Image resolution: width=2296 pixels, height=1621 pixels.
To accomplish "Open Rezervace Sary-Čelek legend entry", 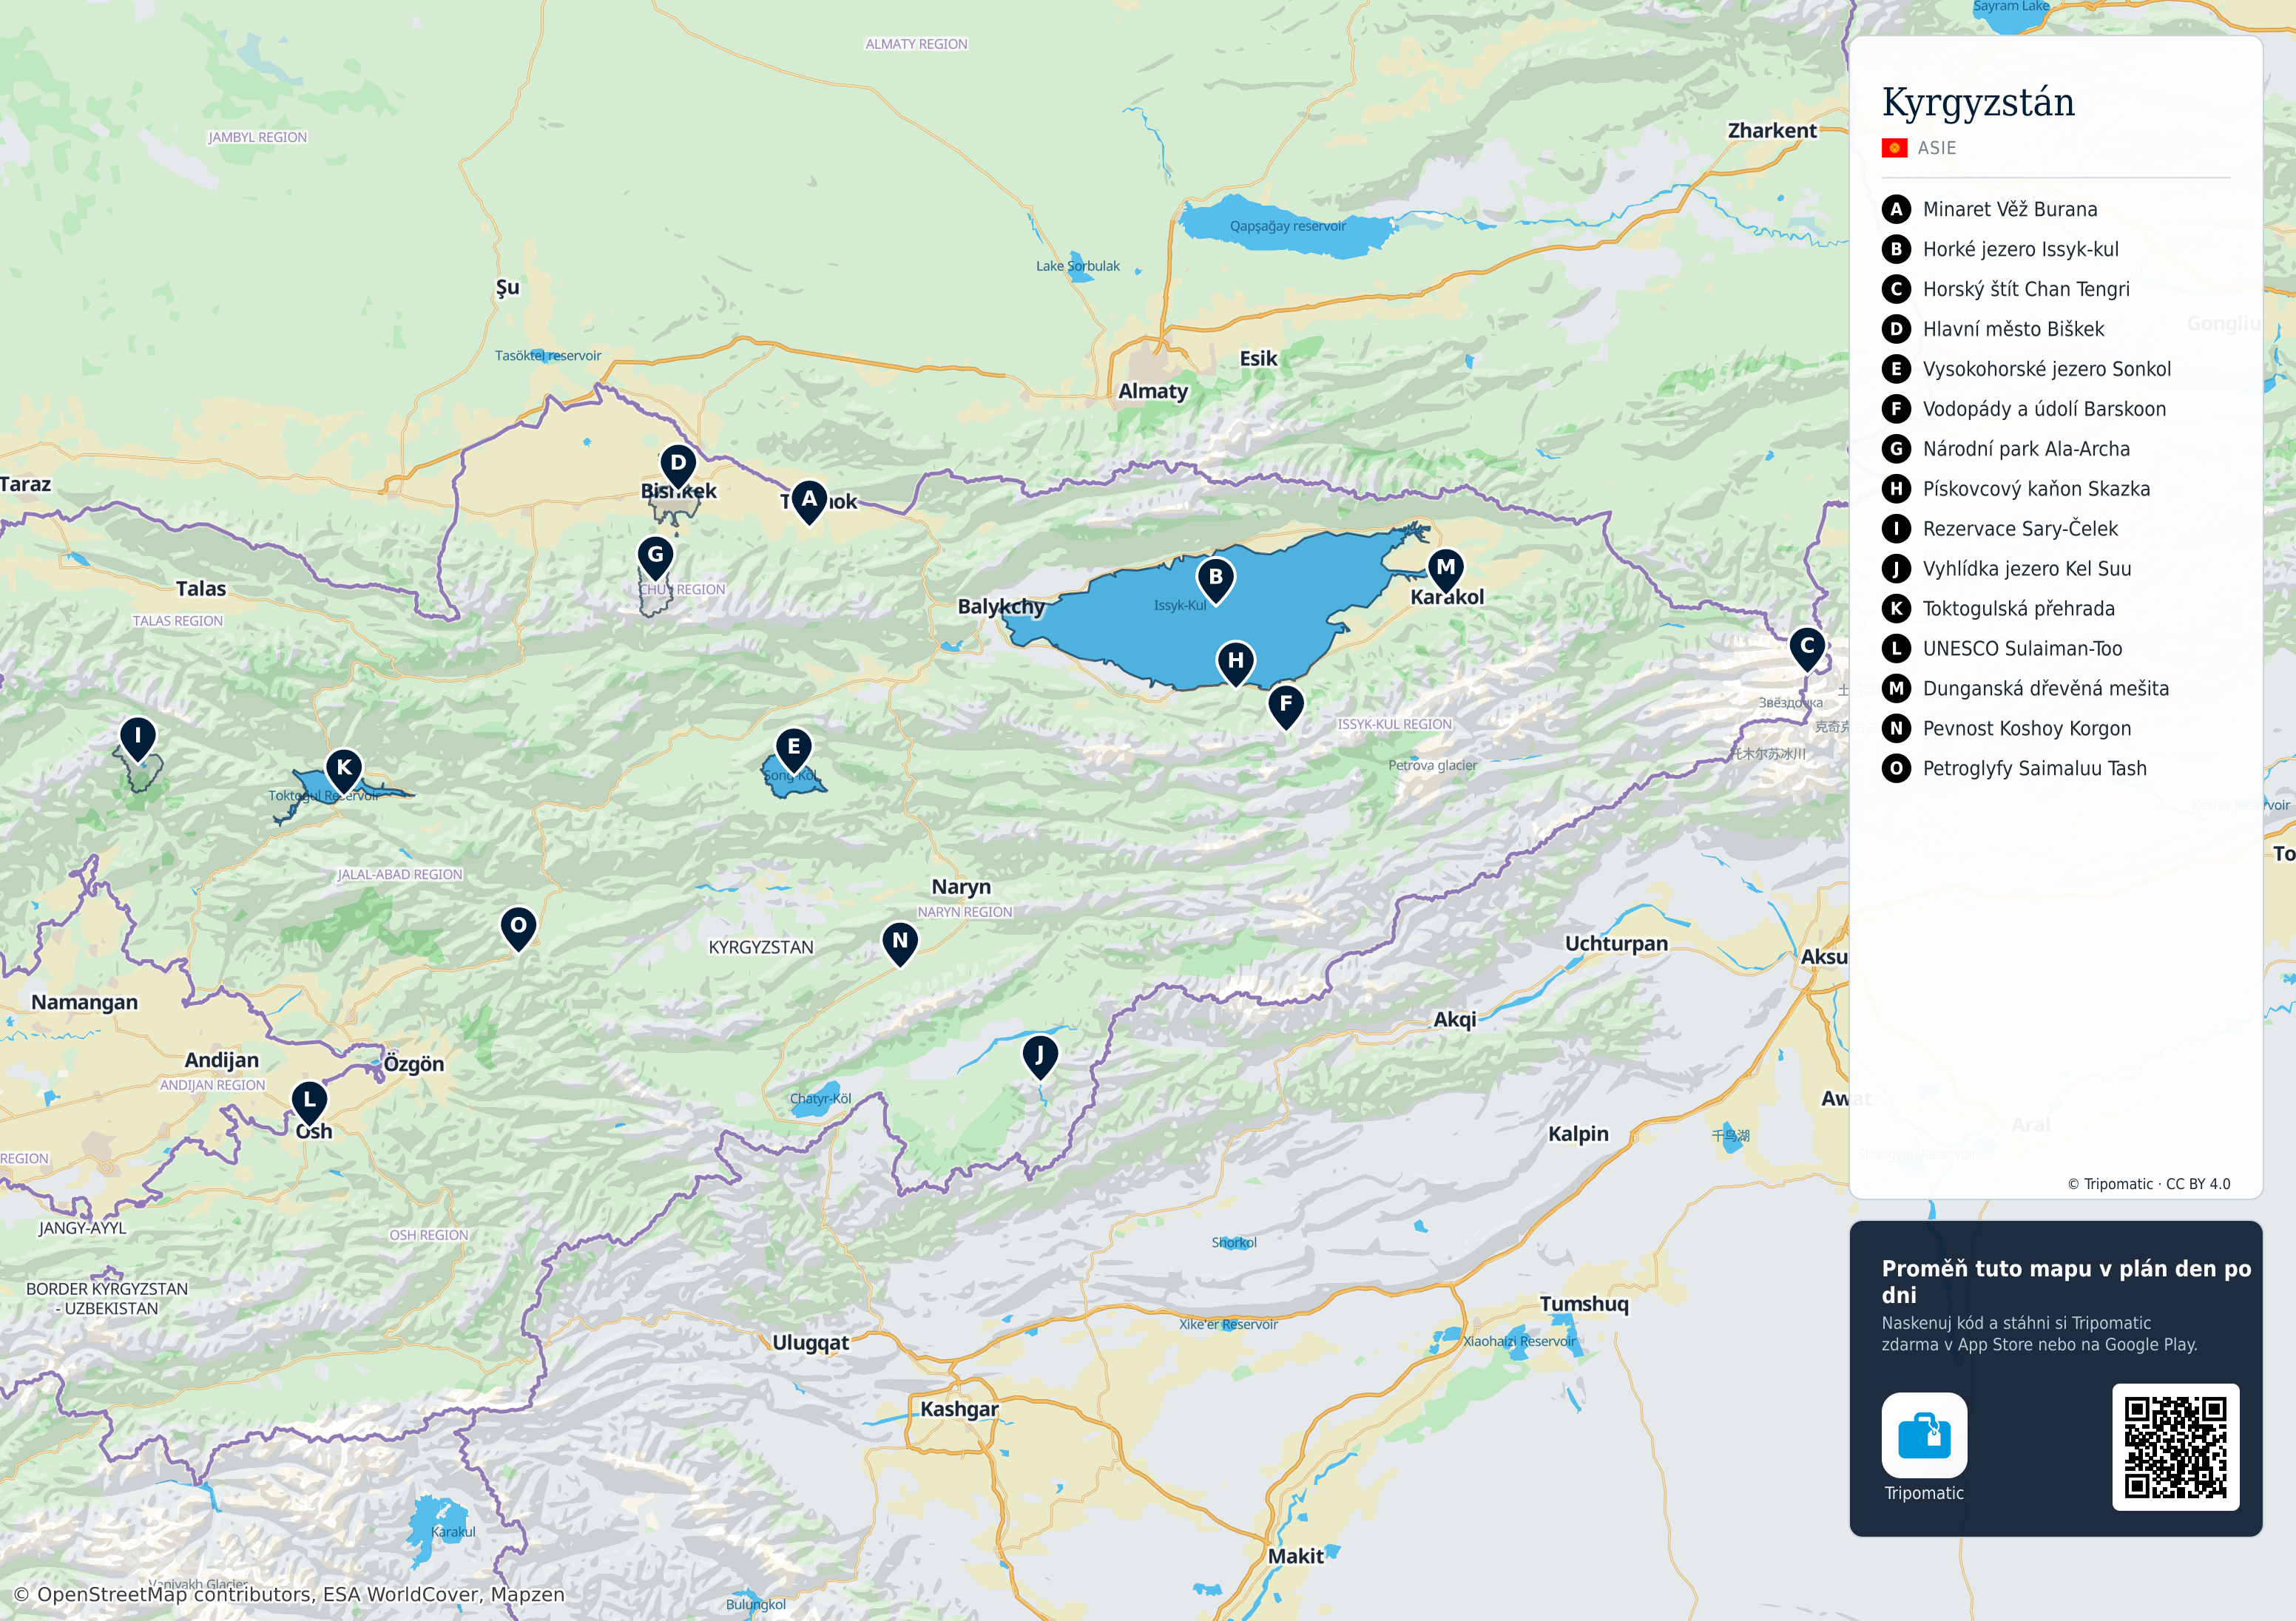I will coord(2000,529).
